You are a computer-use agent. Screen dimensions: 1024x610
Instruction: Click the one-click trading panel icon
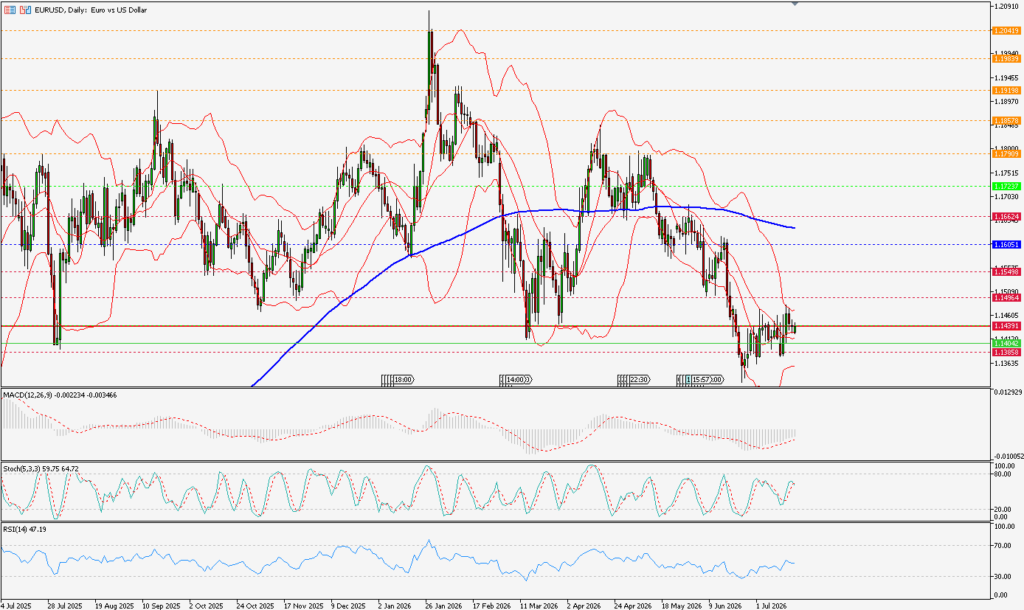click(x=8, y=10)
